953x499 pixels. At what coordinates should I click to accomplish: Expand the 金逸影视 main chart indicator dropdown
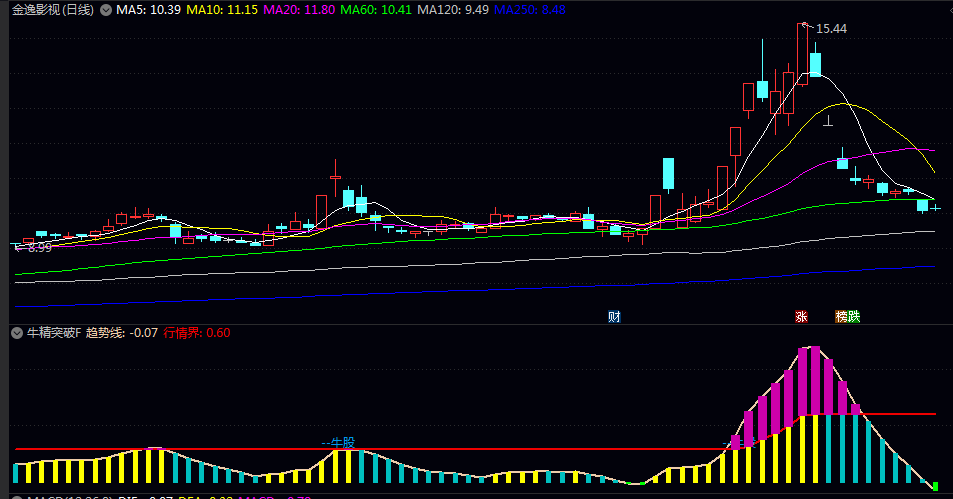click(106, 10)
